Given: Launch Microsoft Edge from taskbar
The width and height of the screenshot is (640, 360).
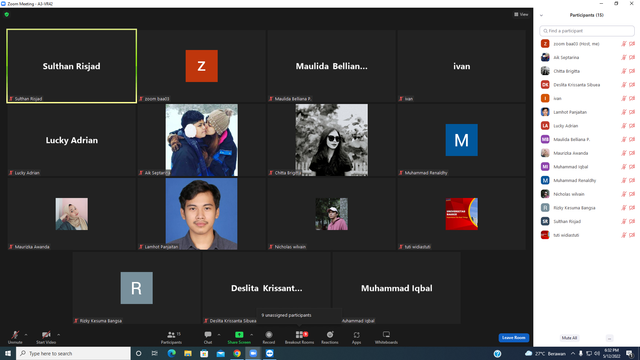Looking at the screenshot, I should (x=171, y=353).
